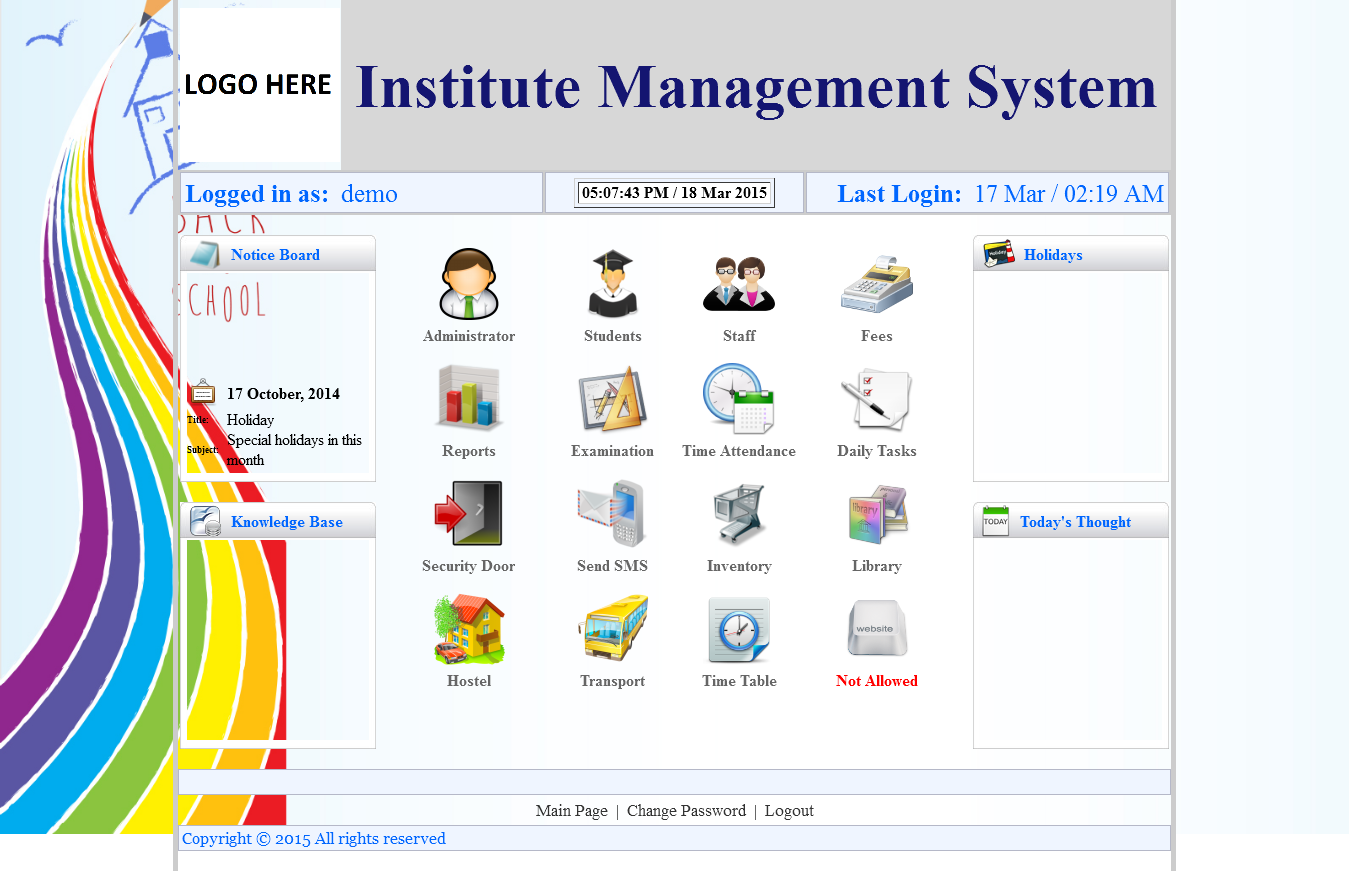
Task: Open the Daily Tasks checklist icon
Action: [877, 399]
